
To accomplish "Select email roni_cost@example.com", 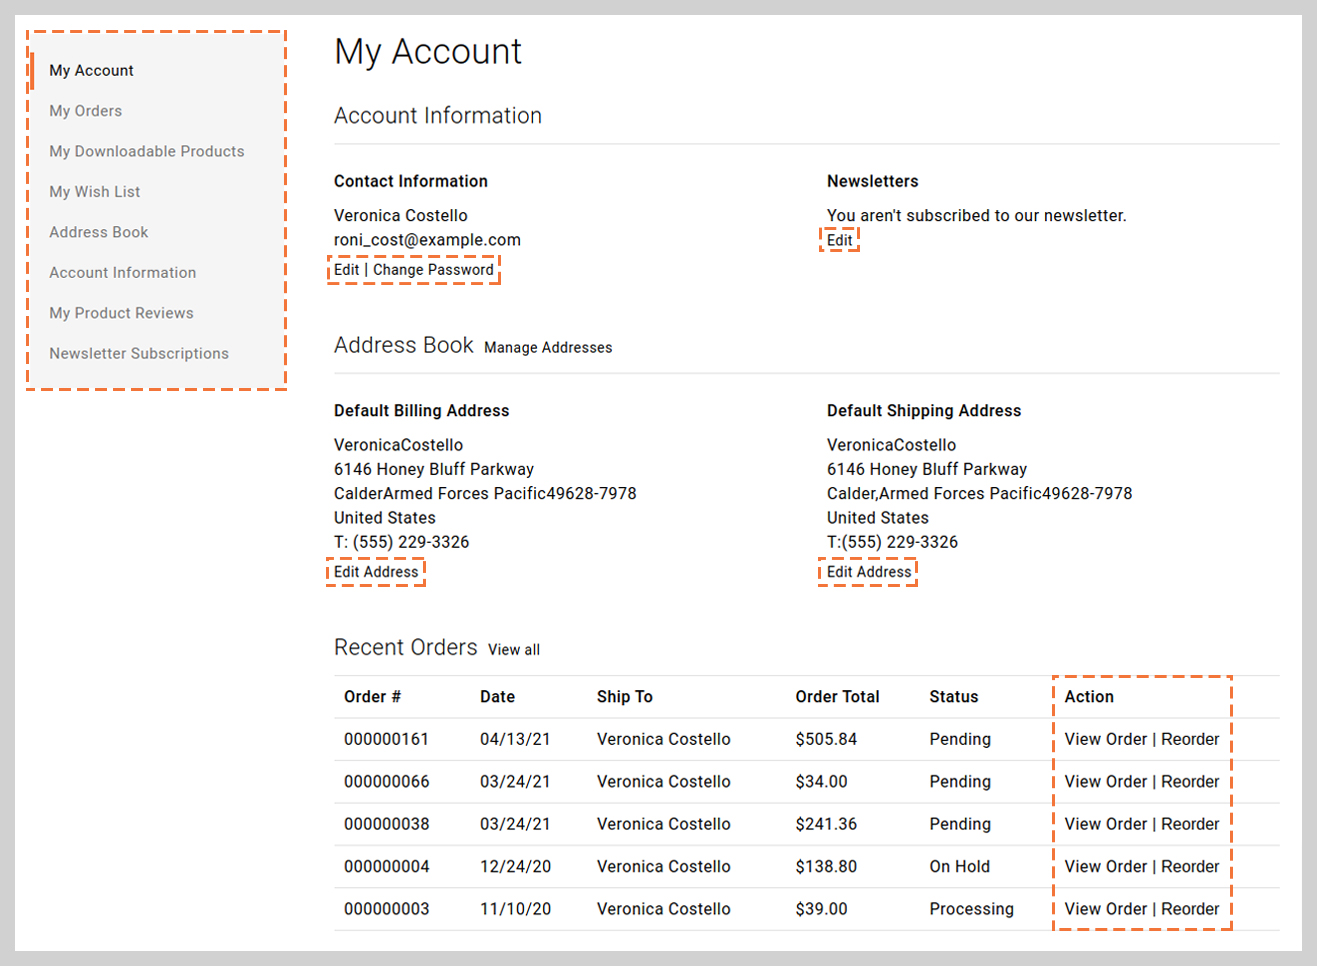I will [427, 240].
